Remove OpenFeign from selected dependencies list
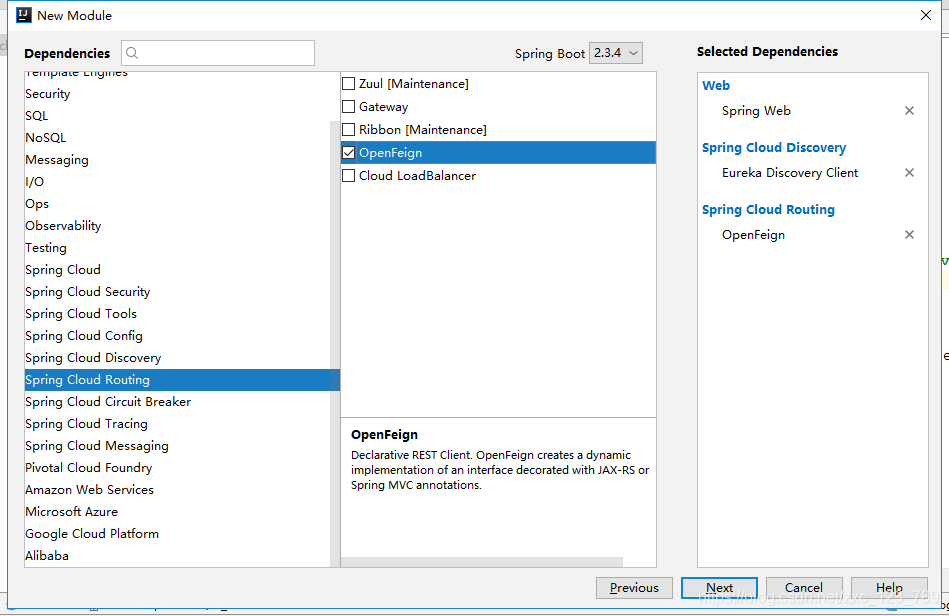 909,235
